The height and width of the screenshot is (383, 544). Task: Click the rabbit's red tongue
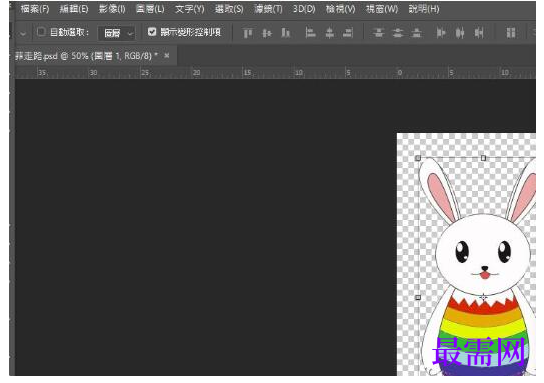485,276
